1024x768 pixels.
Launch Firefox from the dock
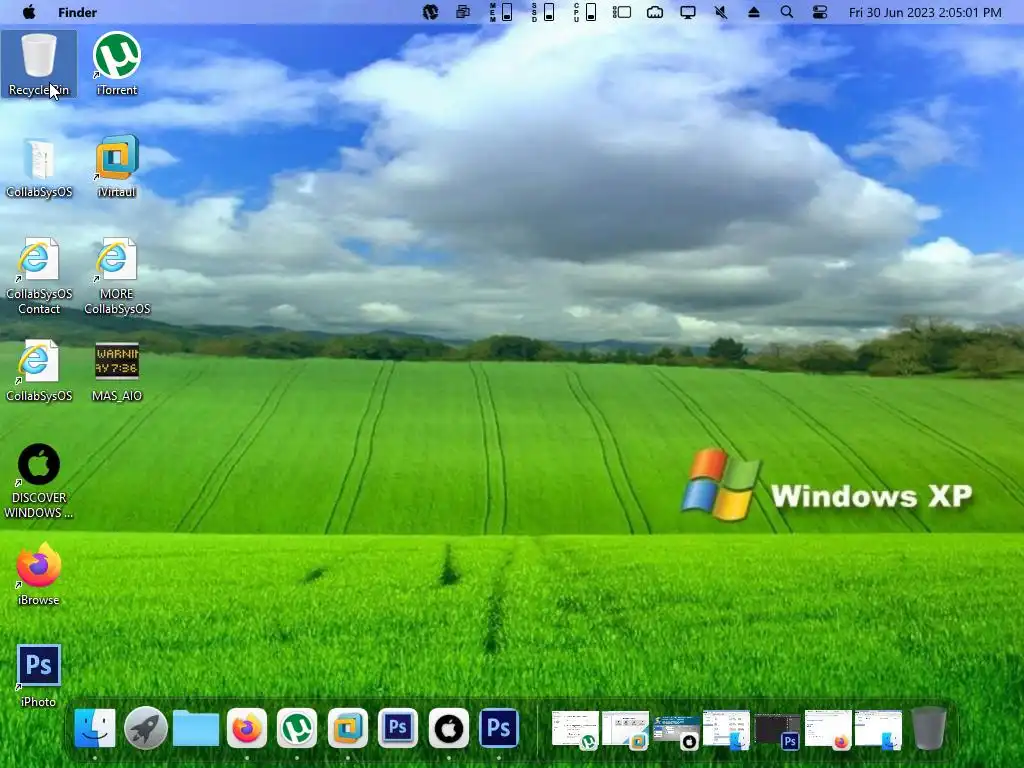coord(247,728)
